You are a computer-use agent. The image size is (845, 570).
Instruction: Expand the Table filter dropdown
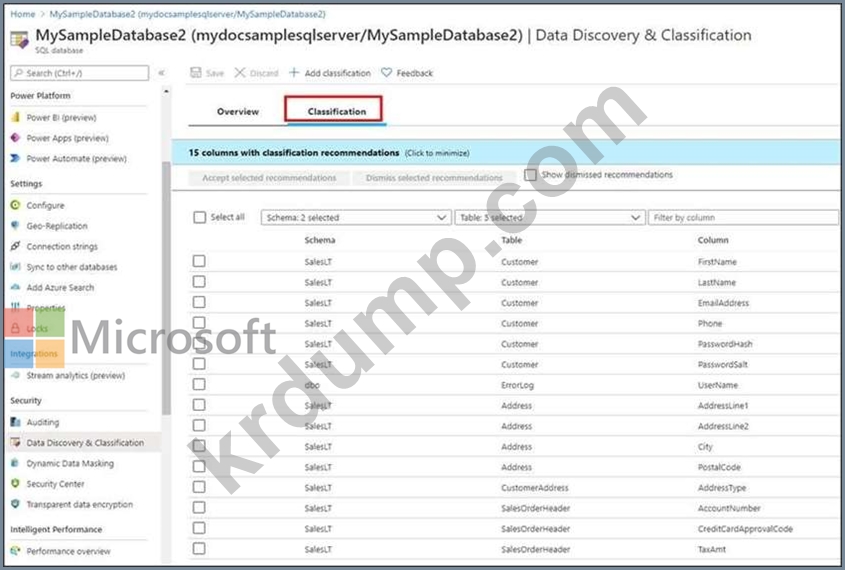549,217
